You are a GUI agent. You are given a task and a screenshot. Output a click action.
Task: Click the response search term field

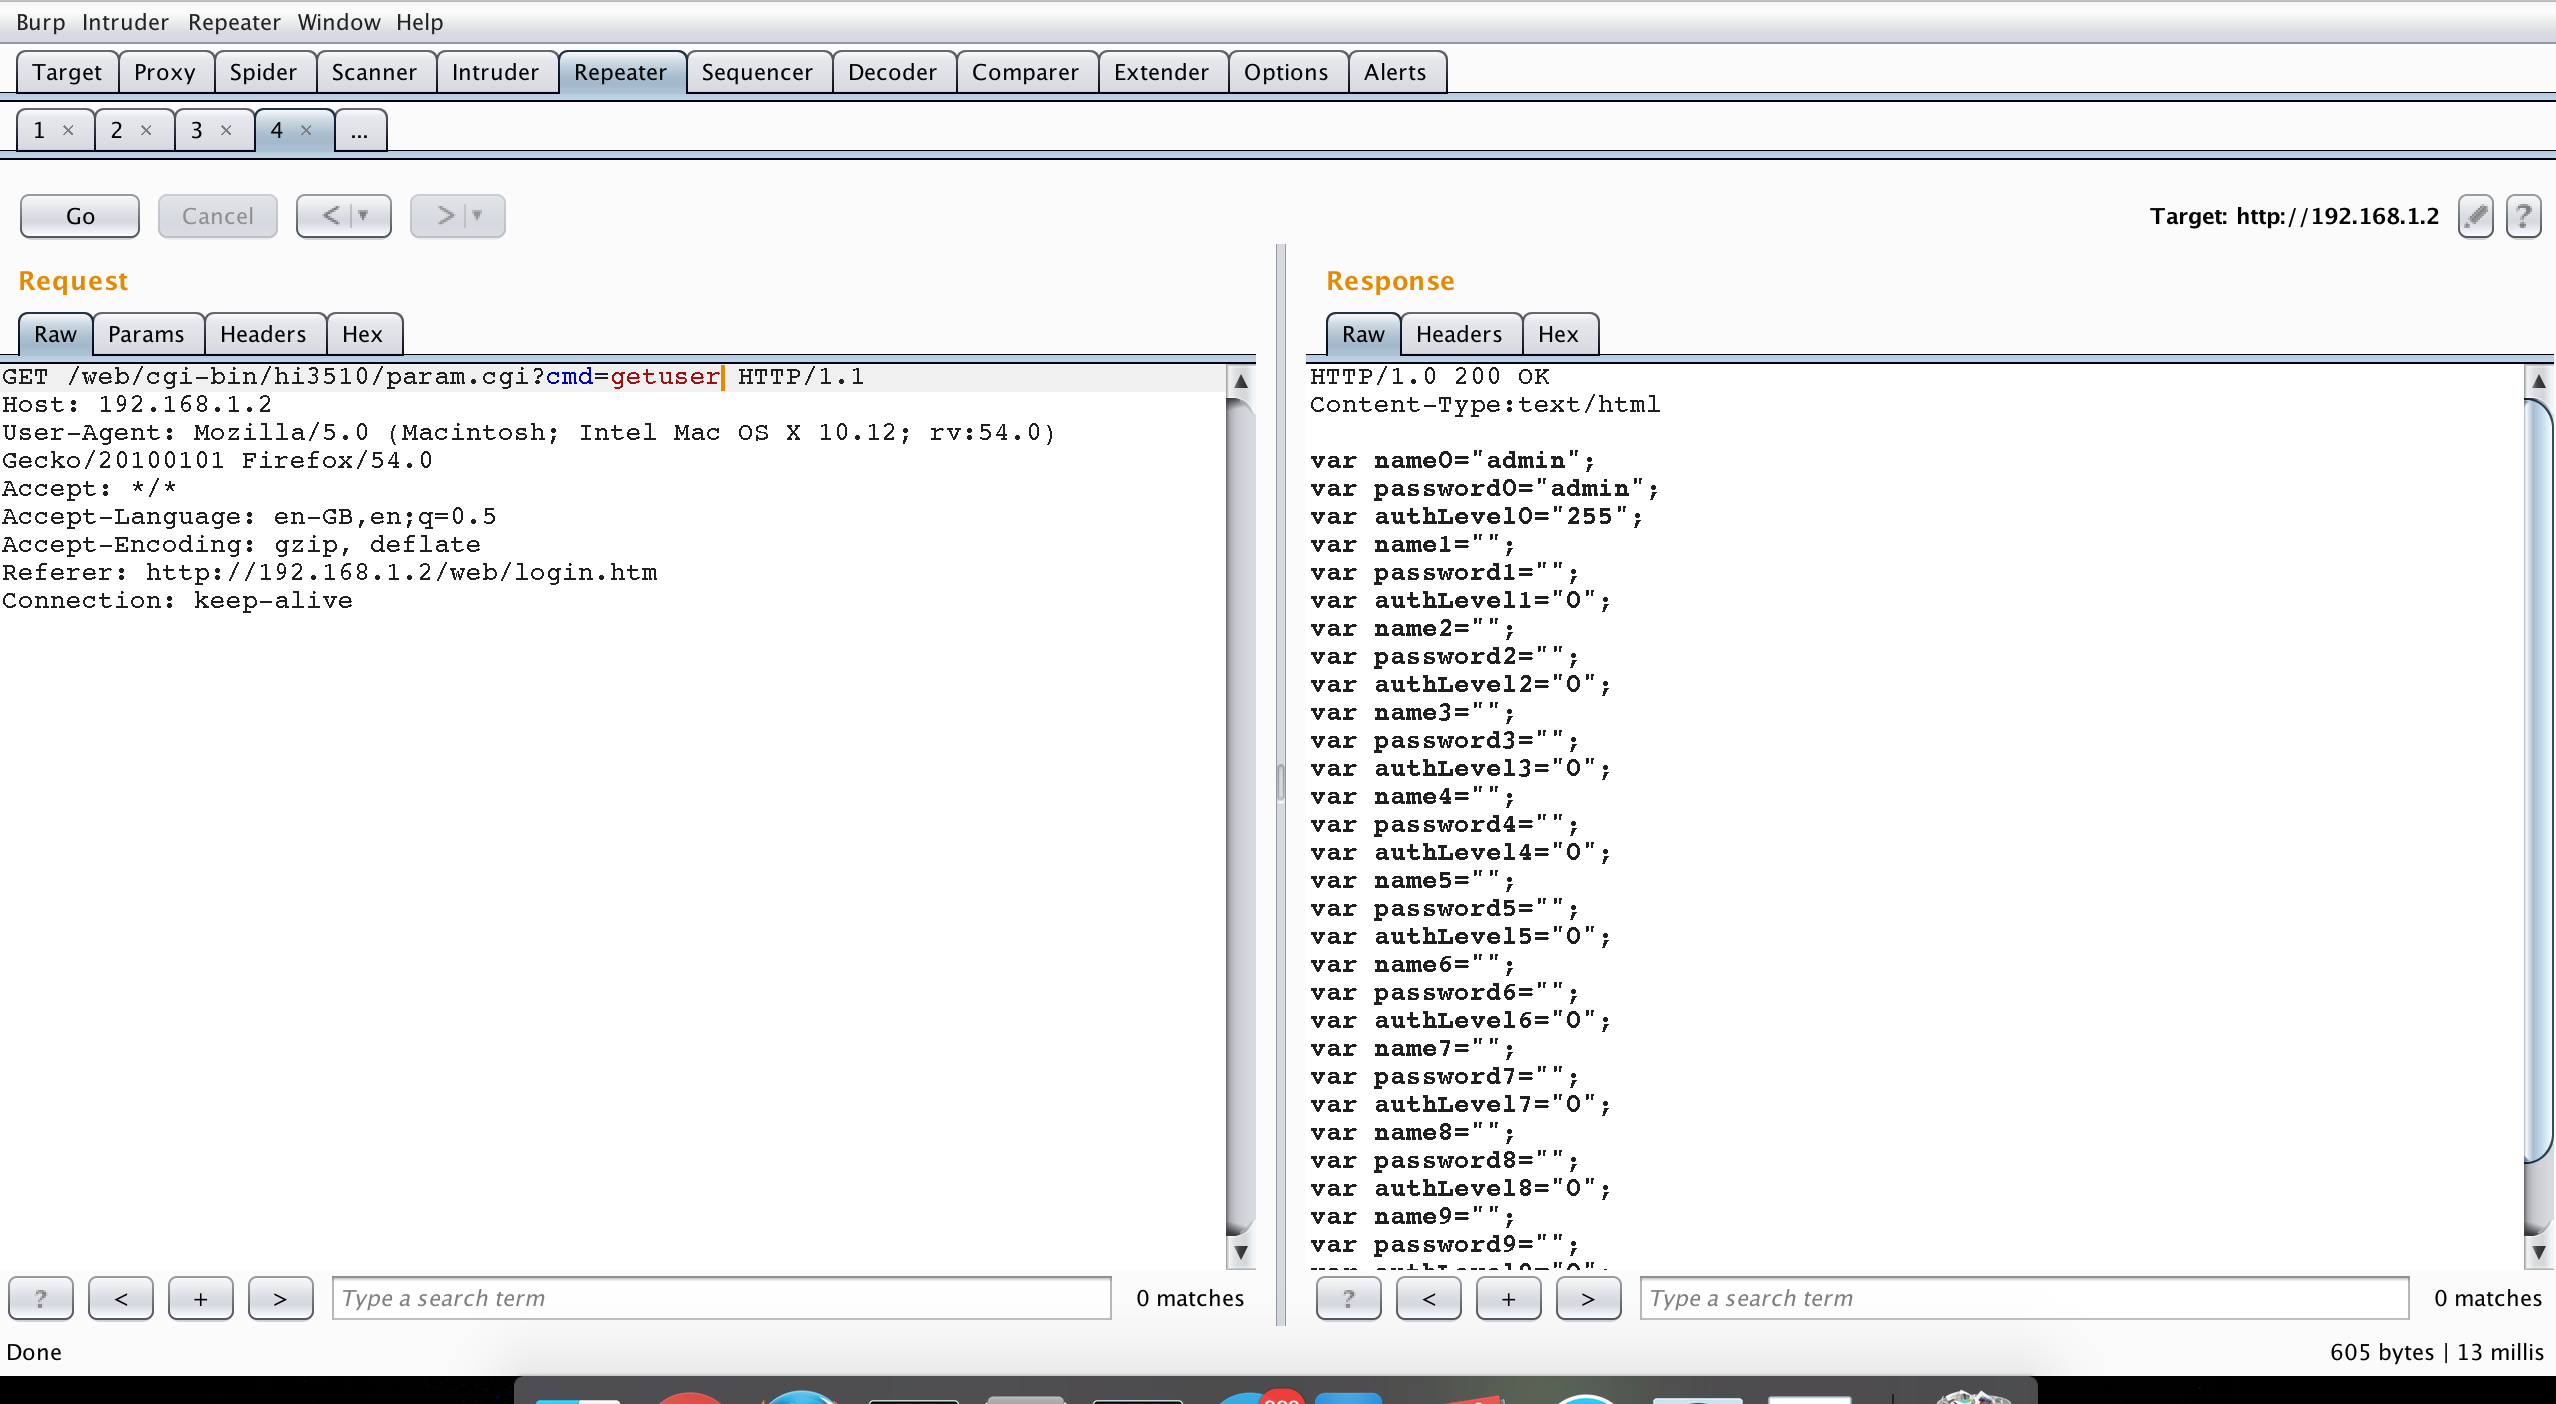point(2024,1298)
